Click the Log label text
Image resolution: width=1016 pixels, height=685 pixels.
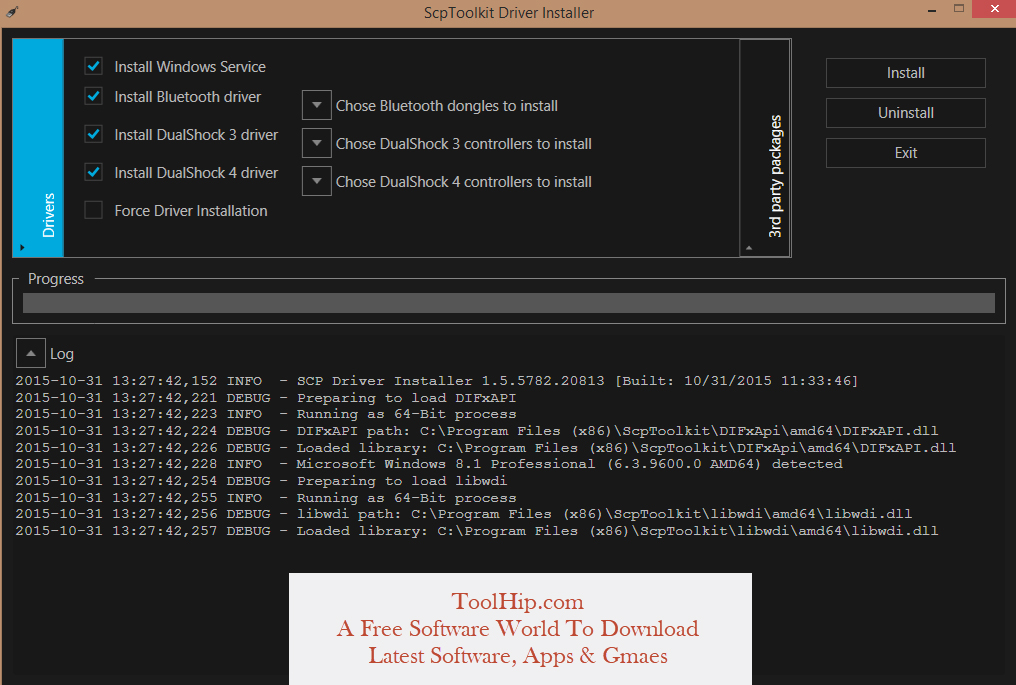pos(62,354)
